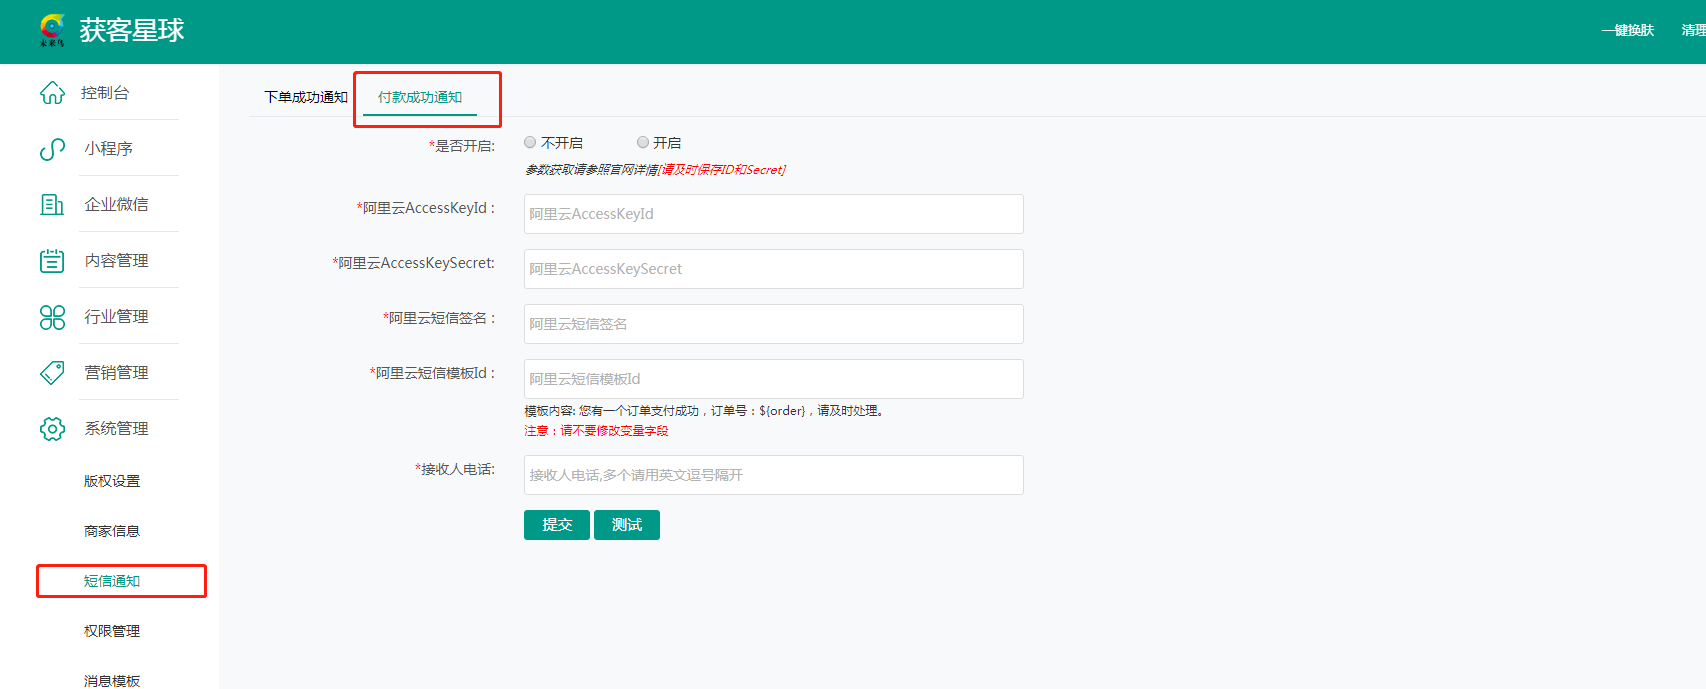Switch to the 下单成功通知 tab

[x=305, y=97]
